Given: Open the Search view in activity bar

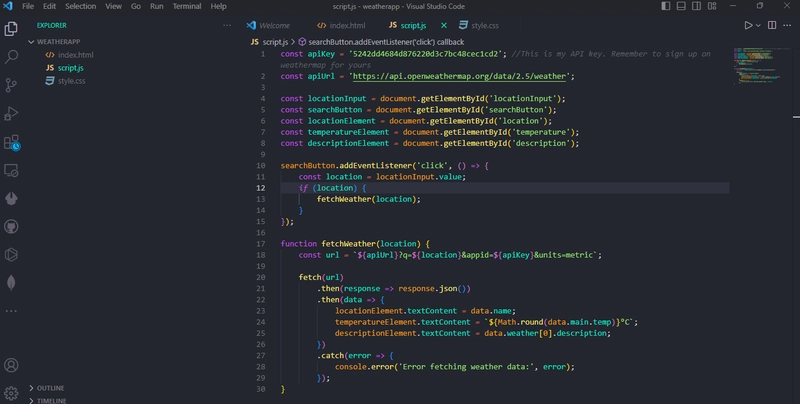Looking at the screenshot, I should pyautogui.click(x=11, y=57).
